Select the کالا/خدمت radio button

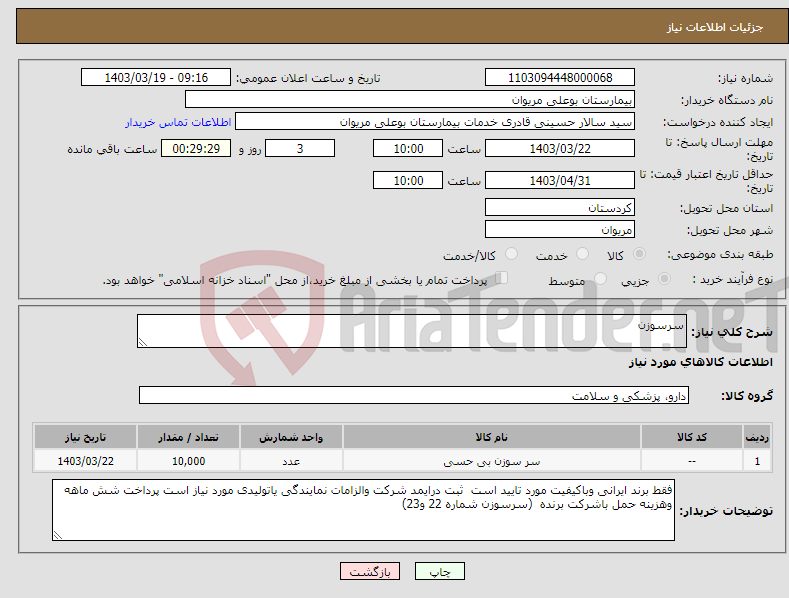(x=511, y=254)
